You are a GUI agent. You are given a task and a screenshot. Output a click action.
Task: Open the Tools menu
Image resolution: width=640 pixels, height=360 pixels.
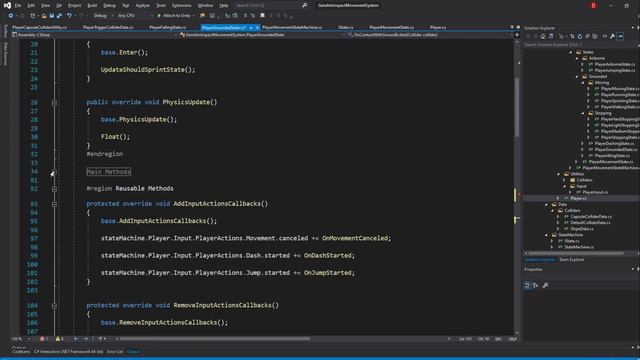pyautogui.click(x=161, y=6)
